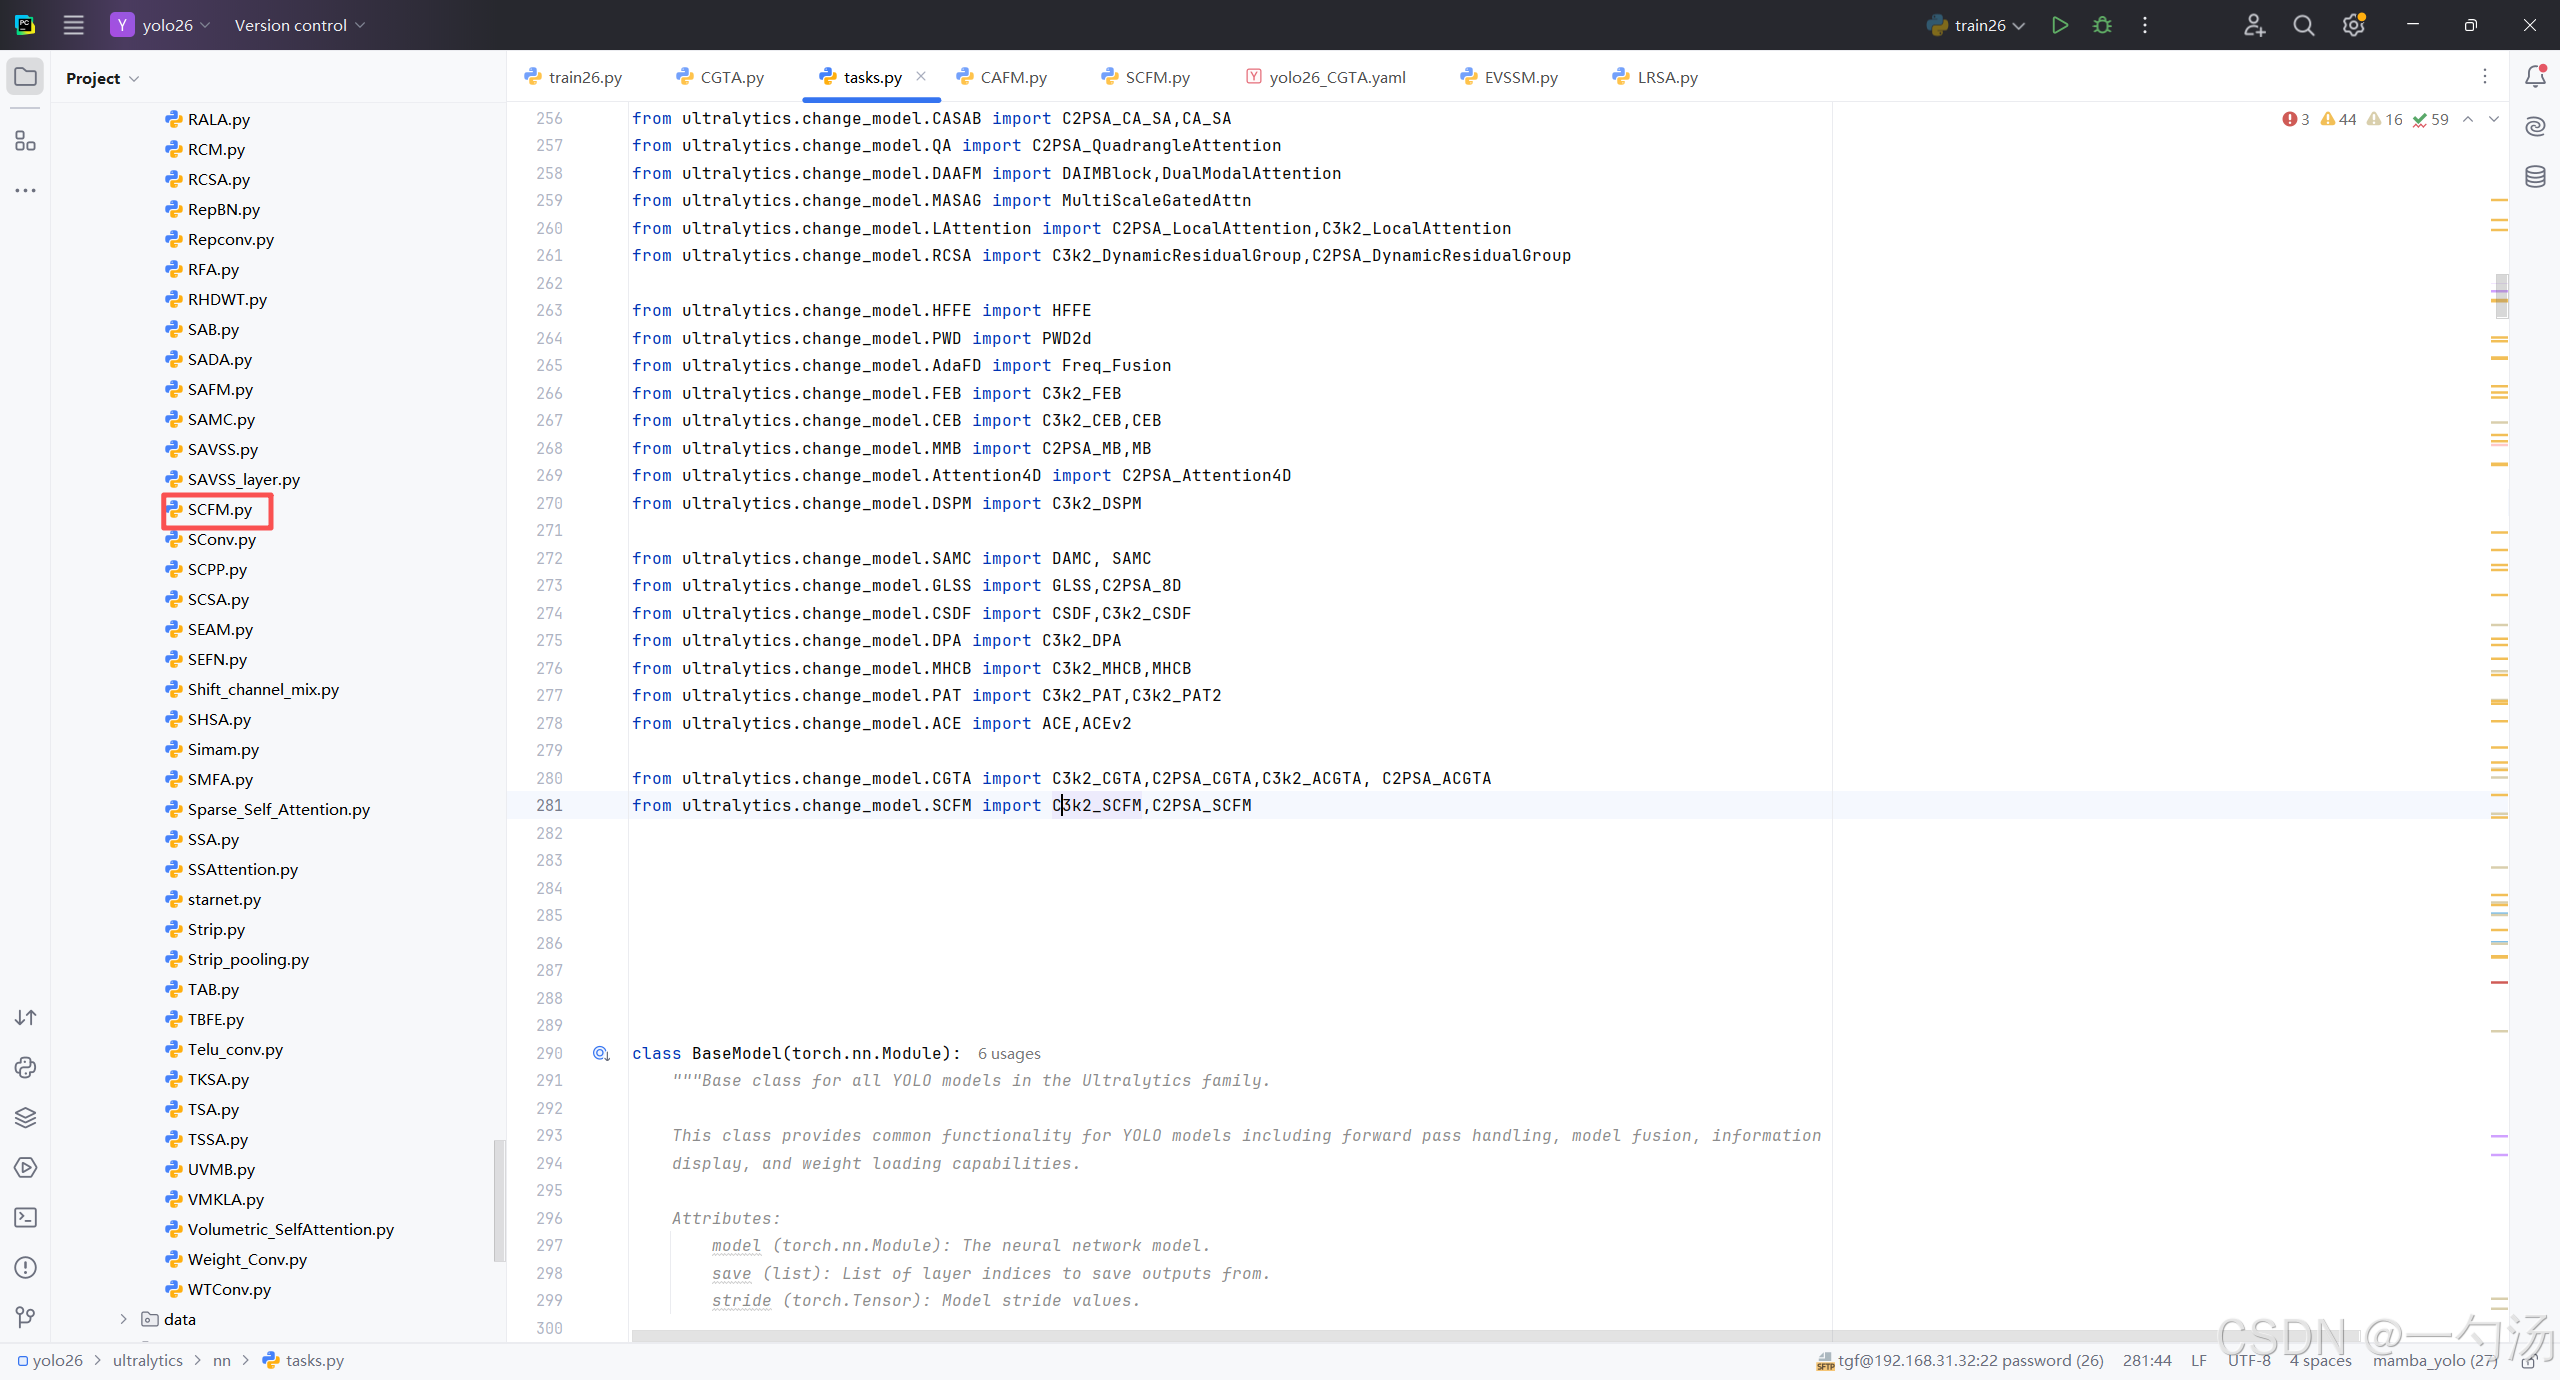Viewport: 2560px width, 1380px height.
Task: Open SCFM.py in the project tree
Action: pyautogui.click(x=219, y=509)
